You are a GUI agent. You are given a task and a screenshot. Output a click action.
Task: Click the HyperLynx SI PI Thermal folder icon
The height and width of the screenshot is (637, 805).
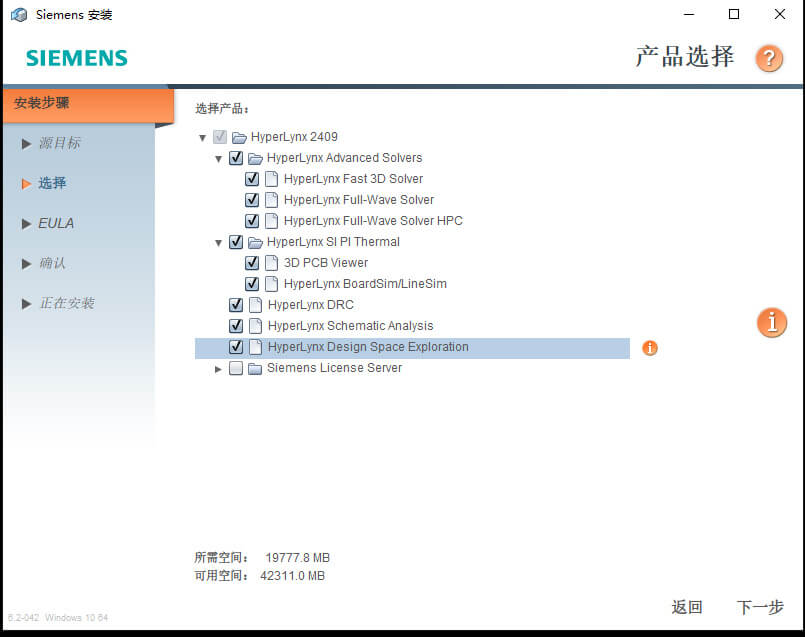[x=255, y=242]
